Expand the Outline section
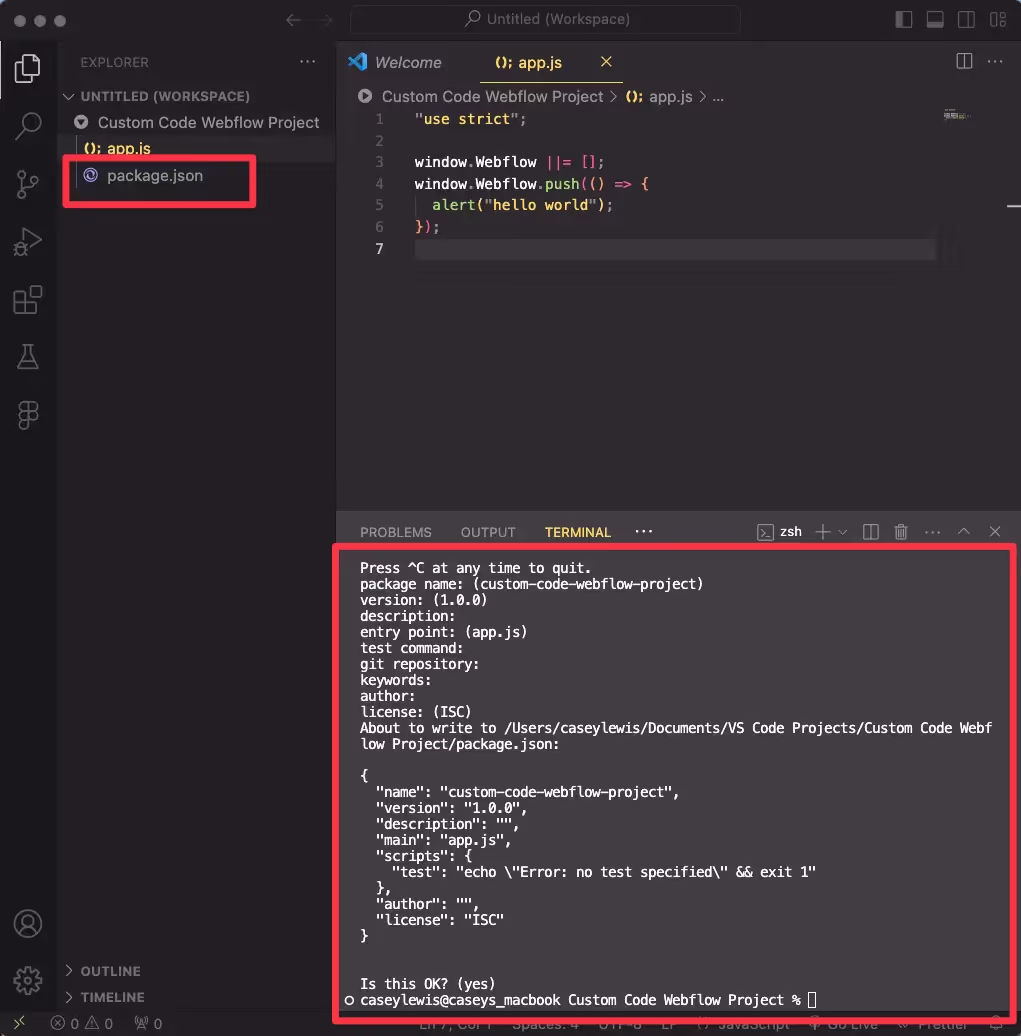 (110, 971)
